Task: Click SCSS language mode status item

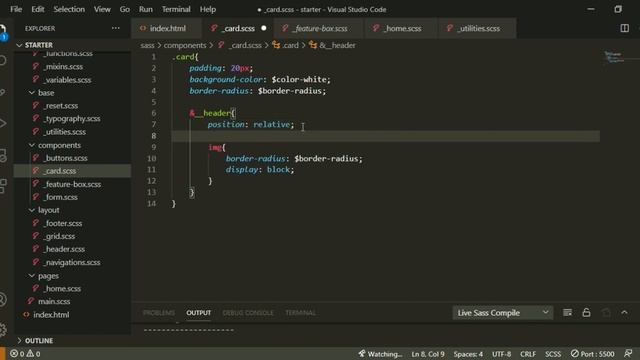Action: (553, 354)
